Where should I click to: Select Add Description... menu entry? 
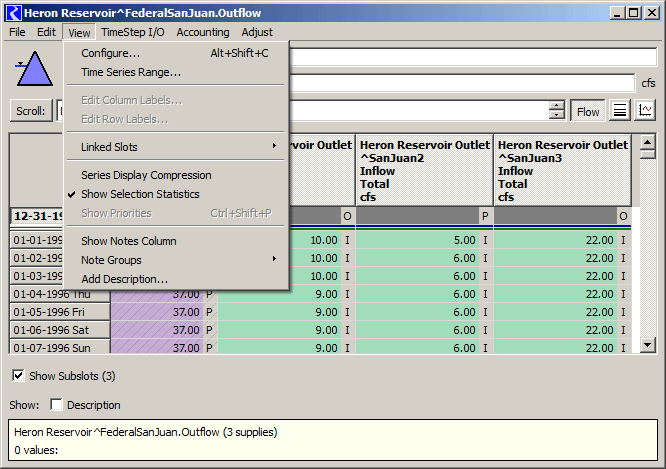point(176,279)
